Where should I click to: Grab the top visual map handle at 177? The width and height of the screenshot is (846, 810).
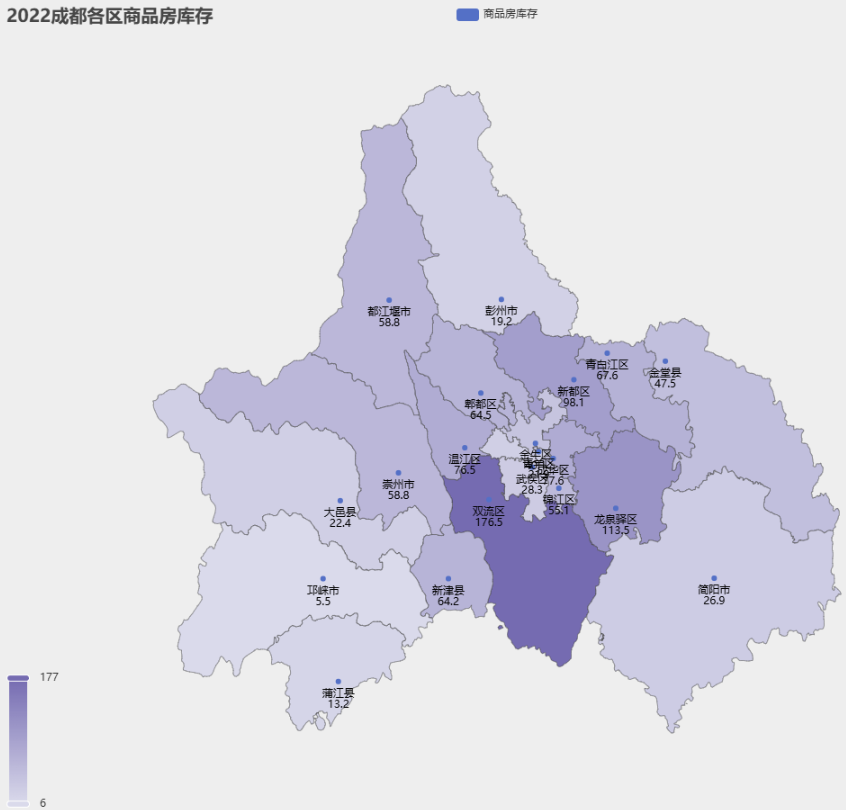(18, 677)
